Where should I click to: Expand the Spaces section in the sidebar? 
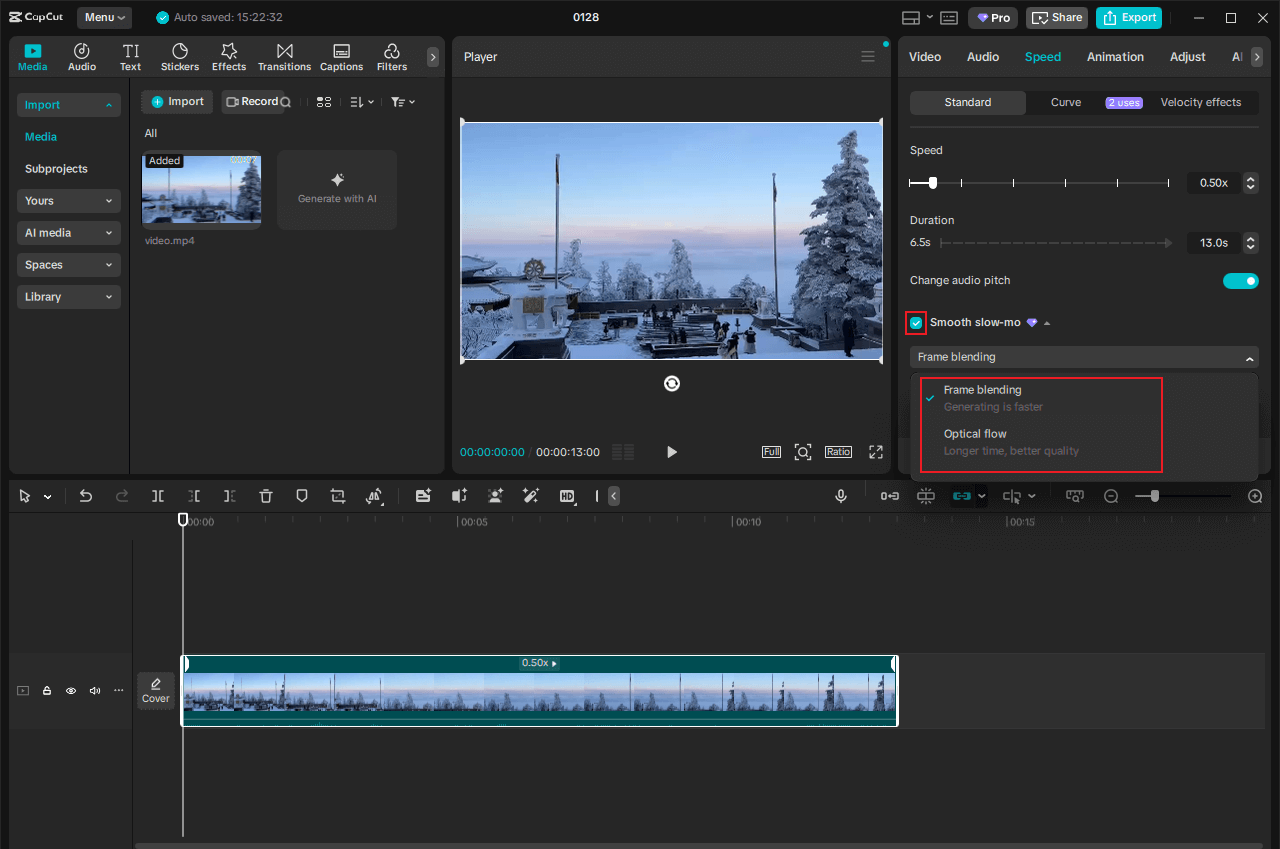[x=68, y=264]
